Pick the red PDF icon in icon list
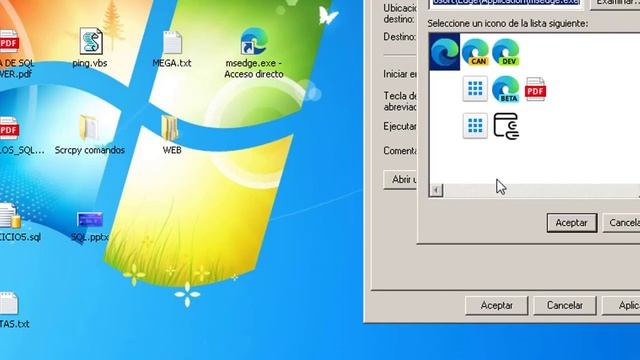This screenshot has height=360, width=640. (x=535, y=89)
